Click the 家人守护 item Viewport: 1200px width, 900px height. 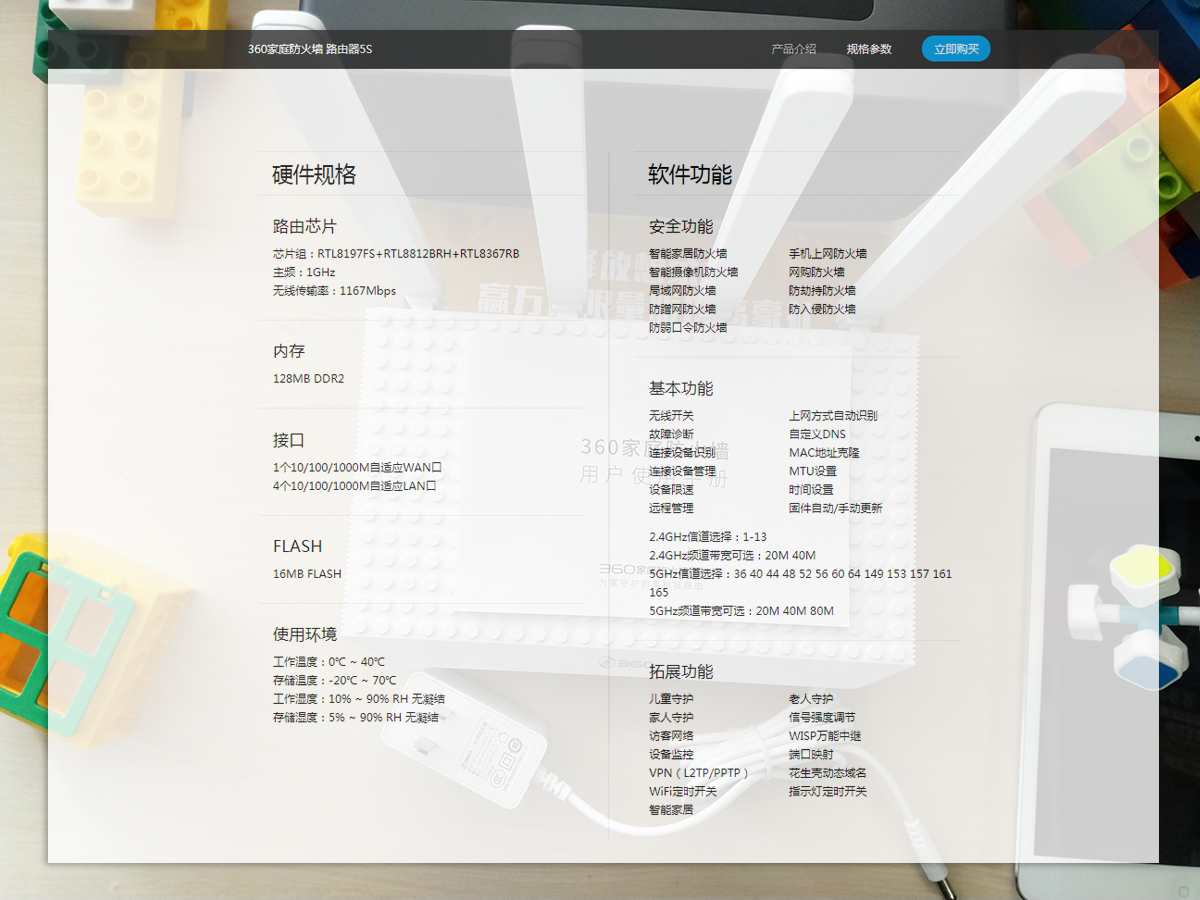click(x=671, y=718)
